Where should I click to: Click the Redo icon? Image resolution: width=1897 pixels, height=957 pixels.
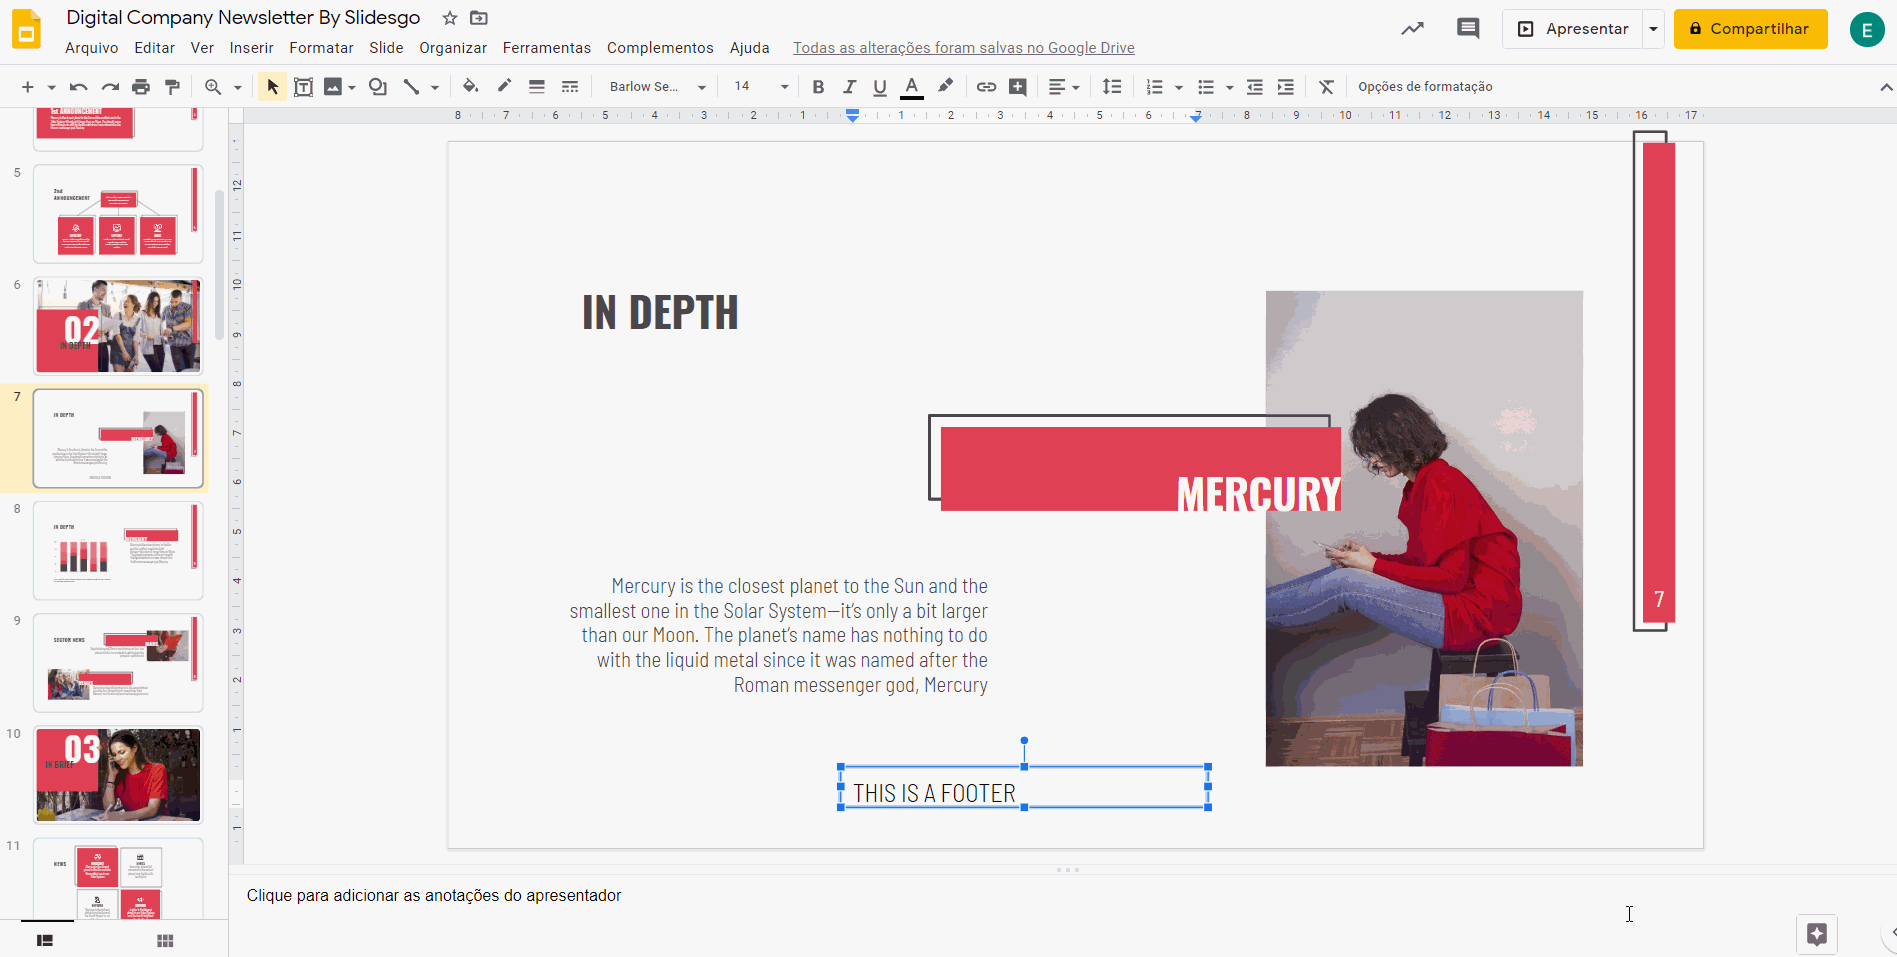pyautogui.click(x=110, y=87)
